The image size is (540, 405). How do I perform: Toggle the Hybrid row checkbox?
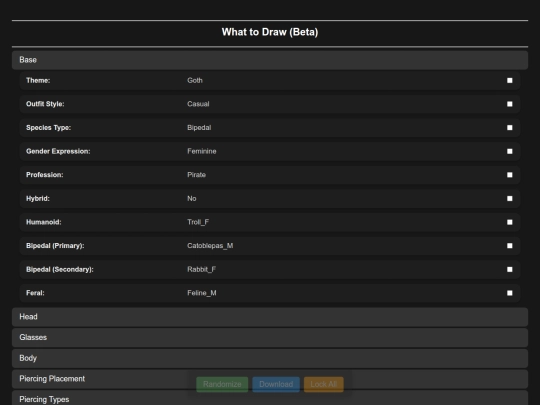[509, 198]
